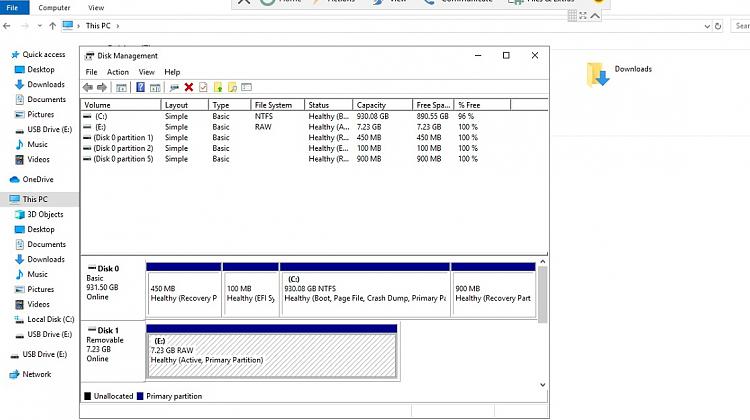The height and width of the screenshot is (420, 750).
Task: Click the list settings icon at toolbar end
Action: tap(246, 87)
